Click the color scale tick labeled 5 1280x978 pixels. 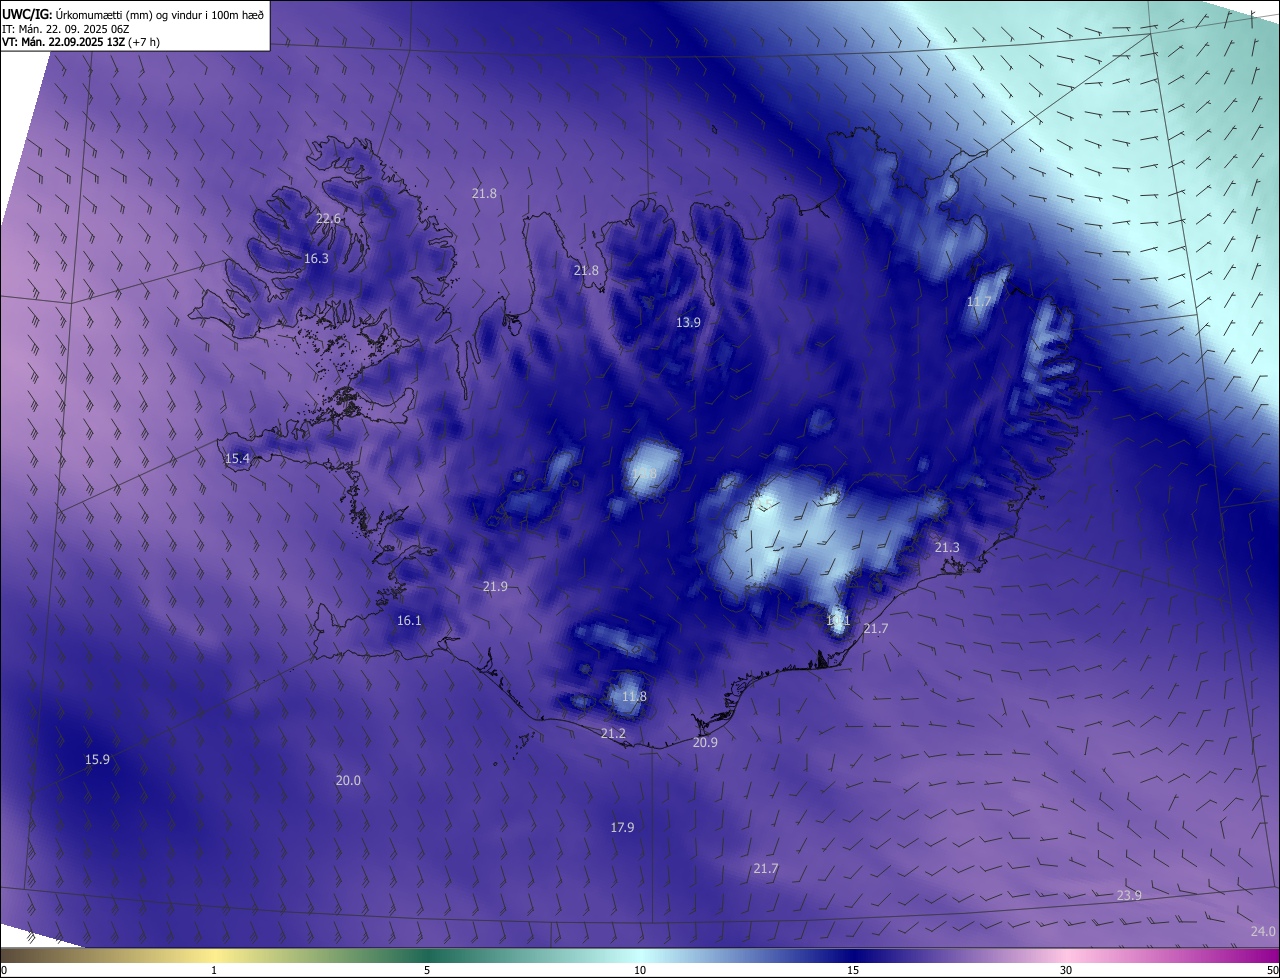[427, 970]
